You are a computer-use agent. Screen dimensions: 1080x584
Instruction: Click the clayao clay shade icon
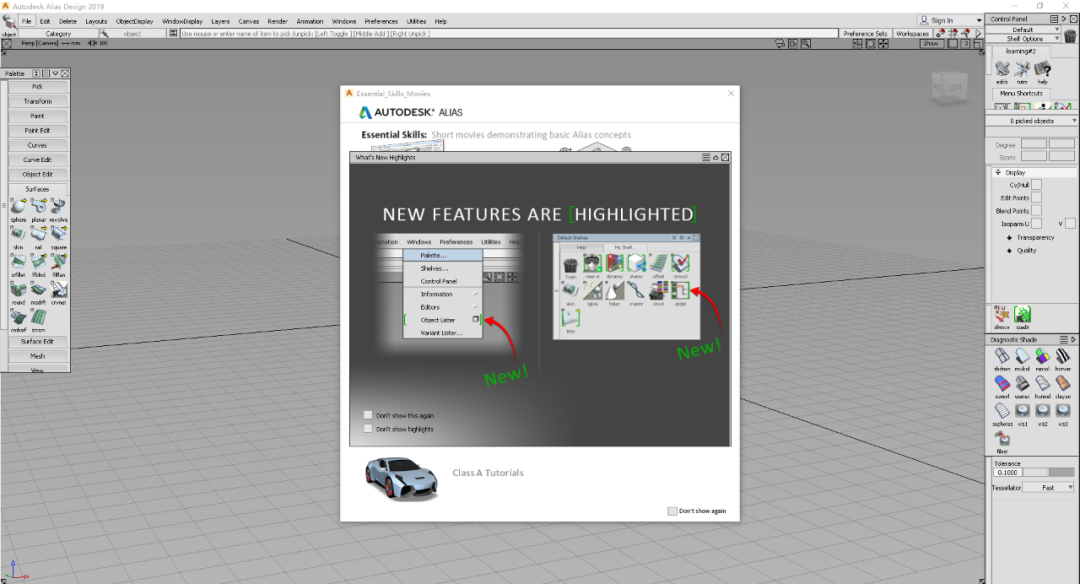pos(1063,384)
